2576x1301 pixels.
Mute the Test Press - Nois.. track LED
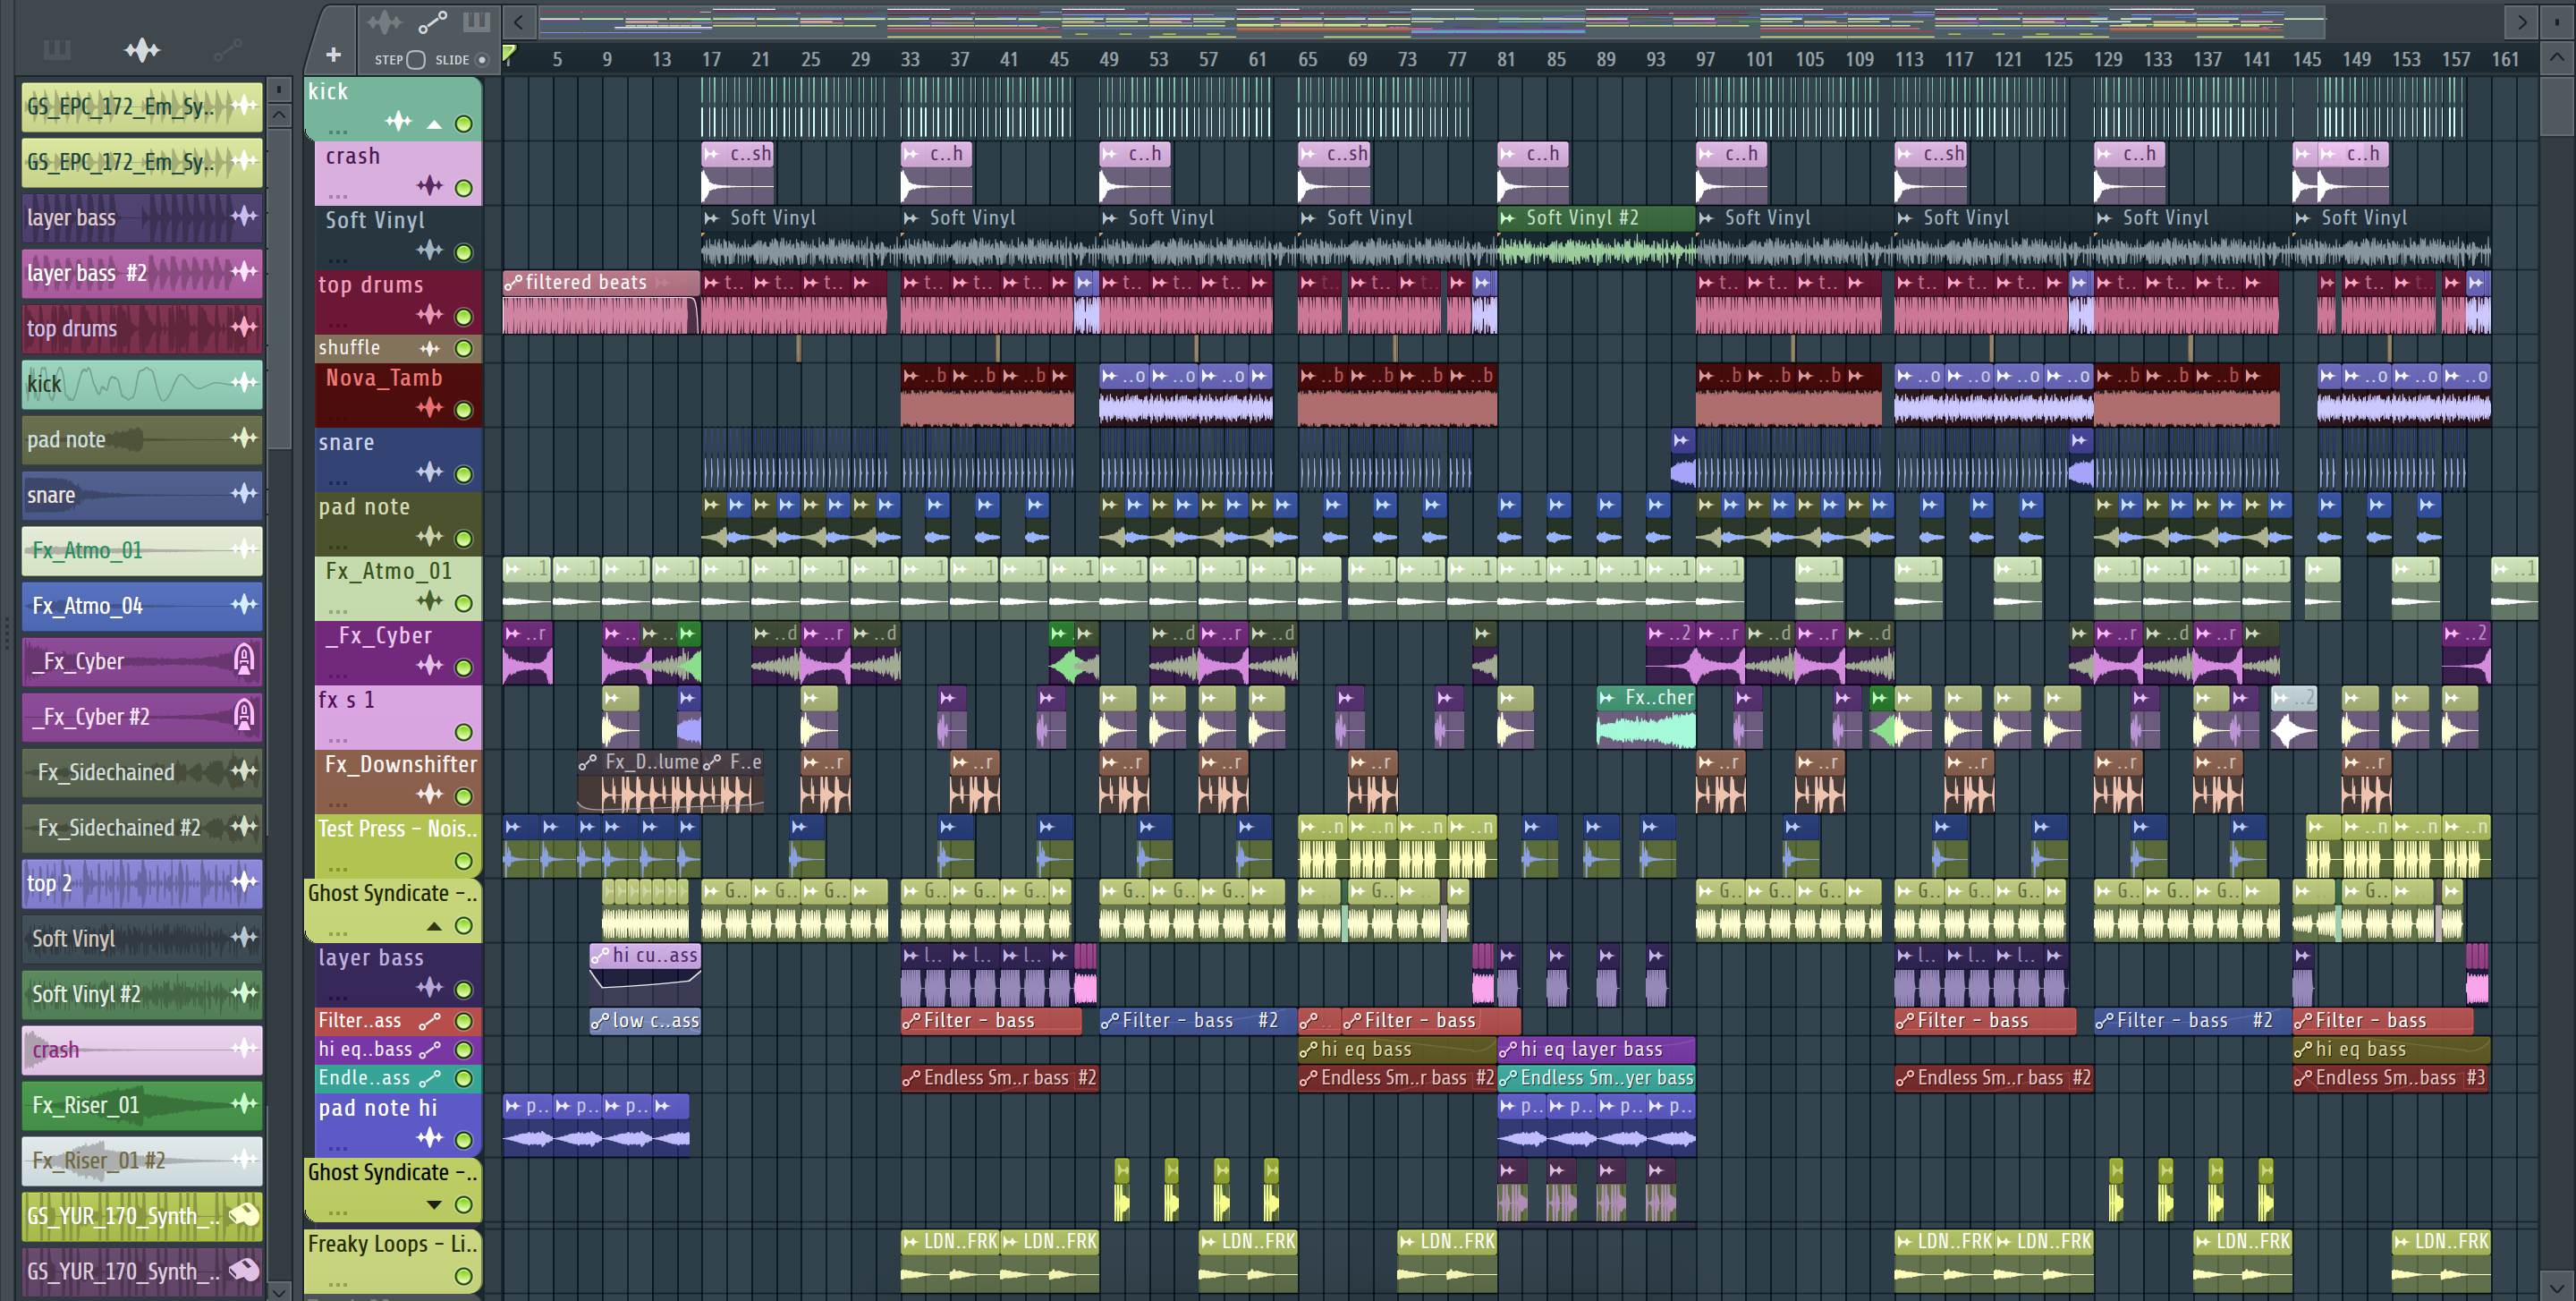click(x=464, y=861)
